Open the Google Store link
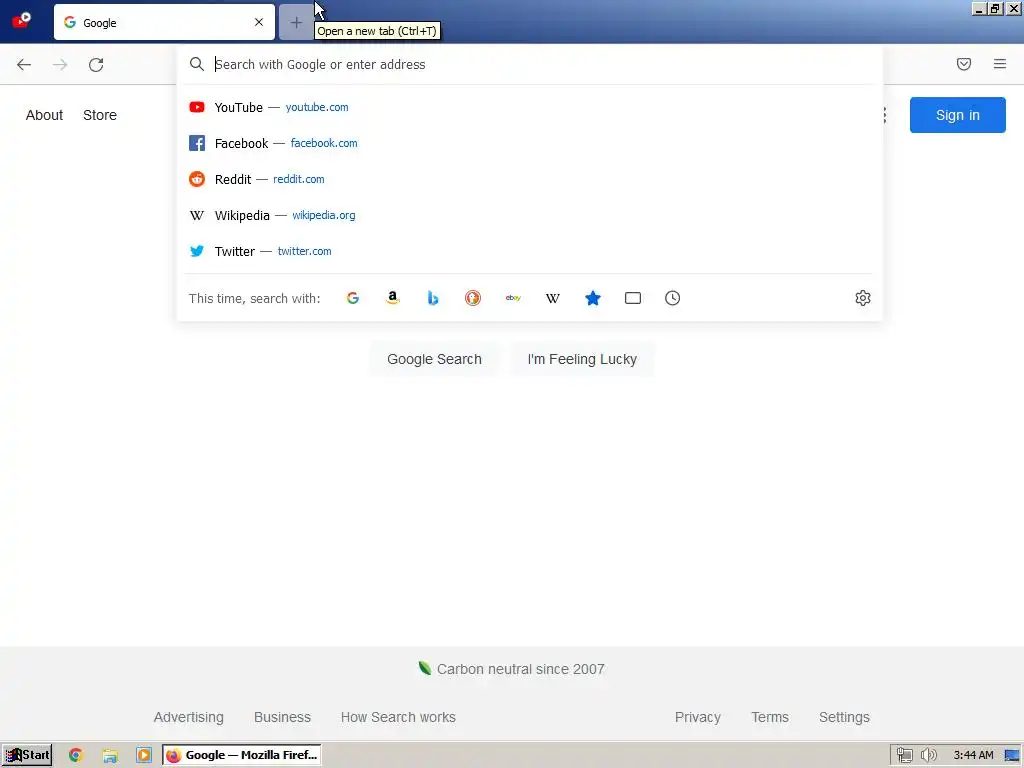This screenshot has height=768, width=1024. tap(100, 115)
